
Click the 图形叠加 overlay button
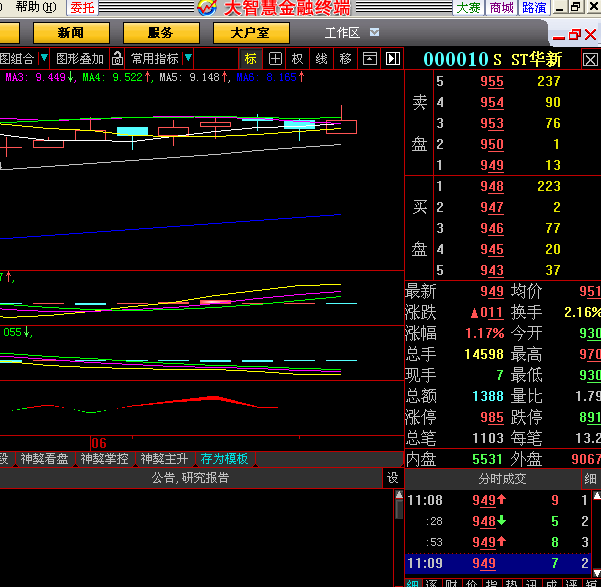(x=80, y=59)
